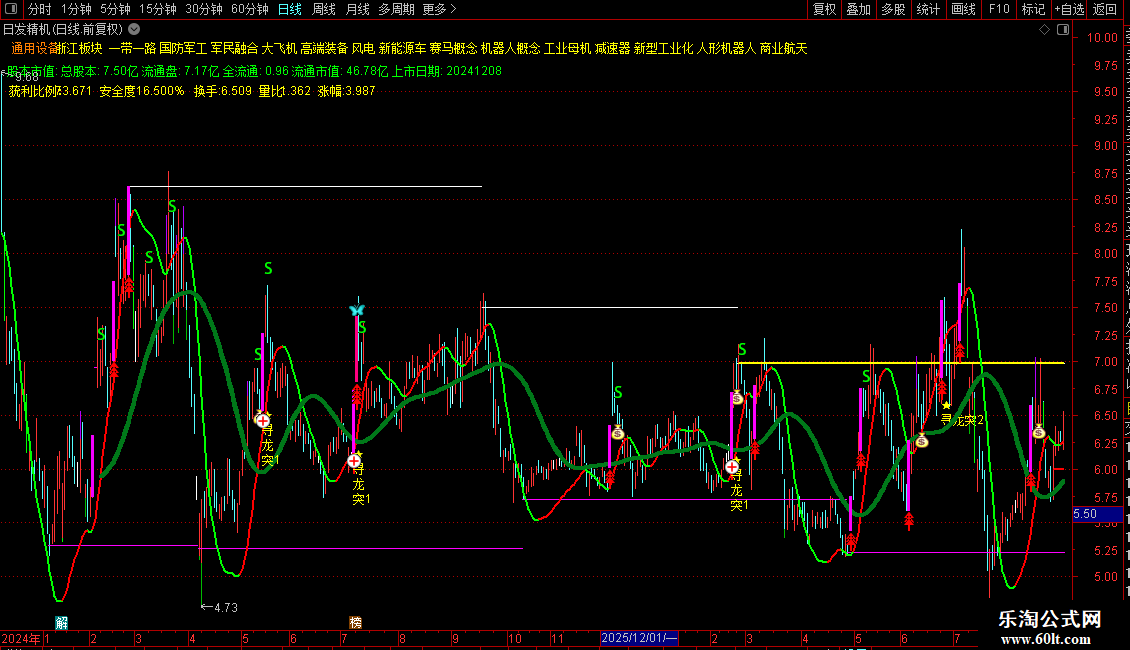Switch to the 周线 weekly period tab
Image resolution: width=1130 pixels, height=650 pixels.
[324, 9]
